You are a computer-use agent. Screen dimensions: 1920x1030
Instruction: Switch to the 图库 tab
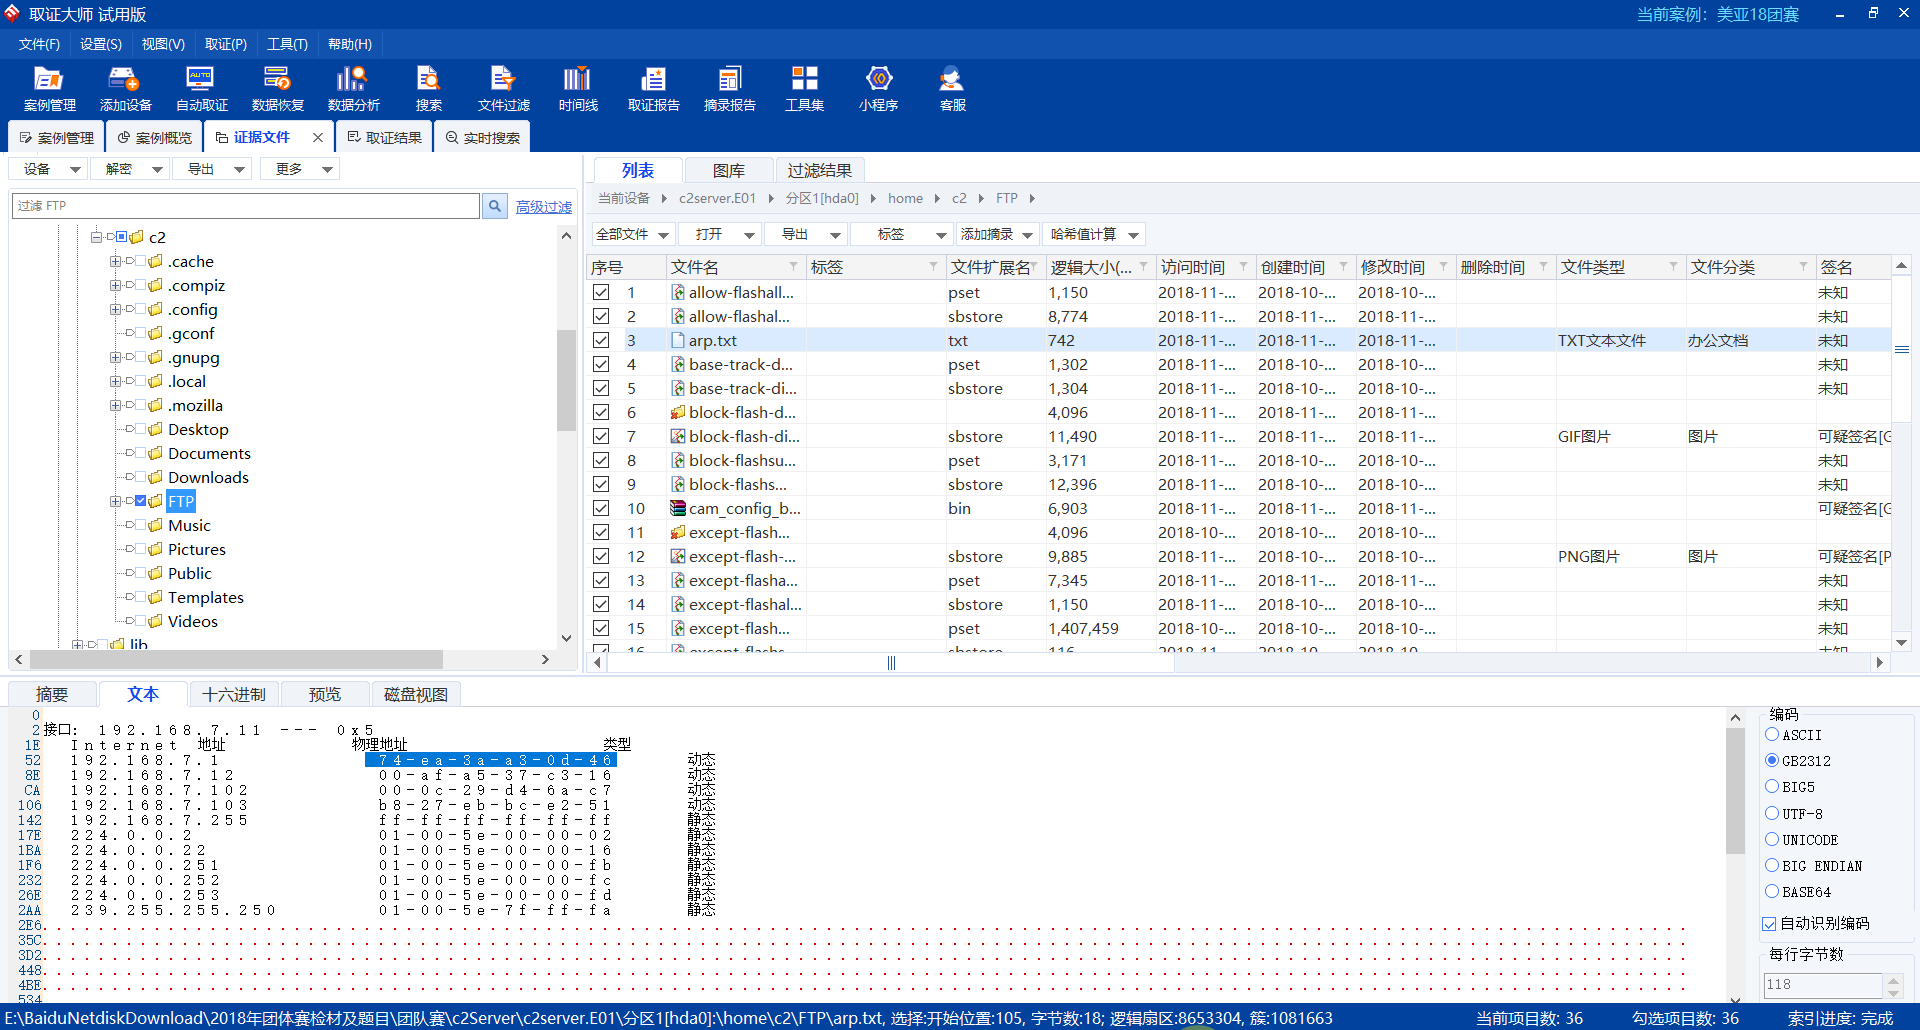click(728, 170)
